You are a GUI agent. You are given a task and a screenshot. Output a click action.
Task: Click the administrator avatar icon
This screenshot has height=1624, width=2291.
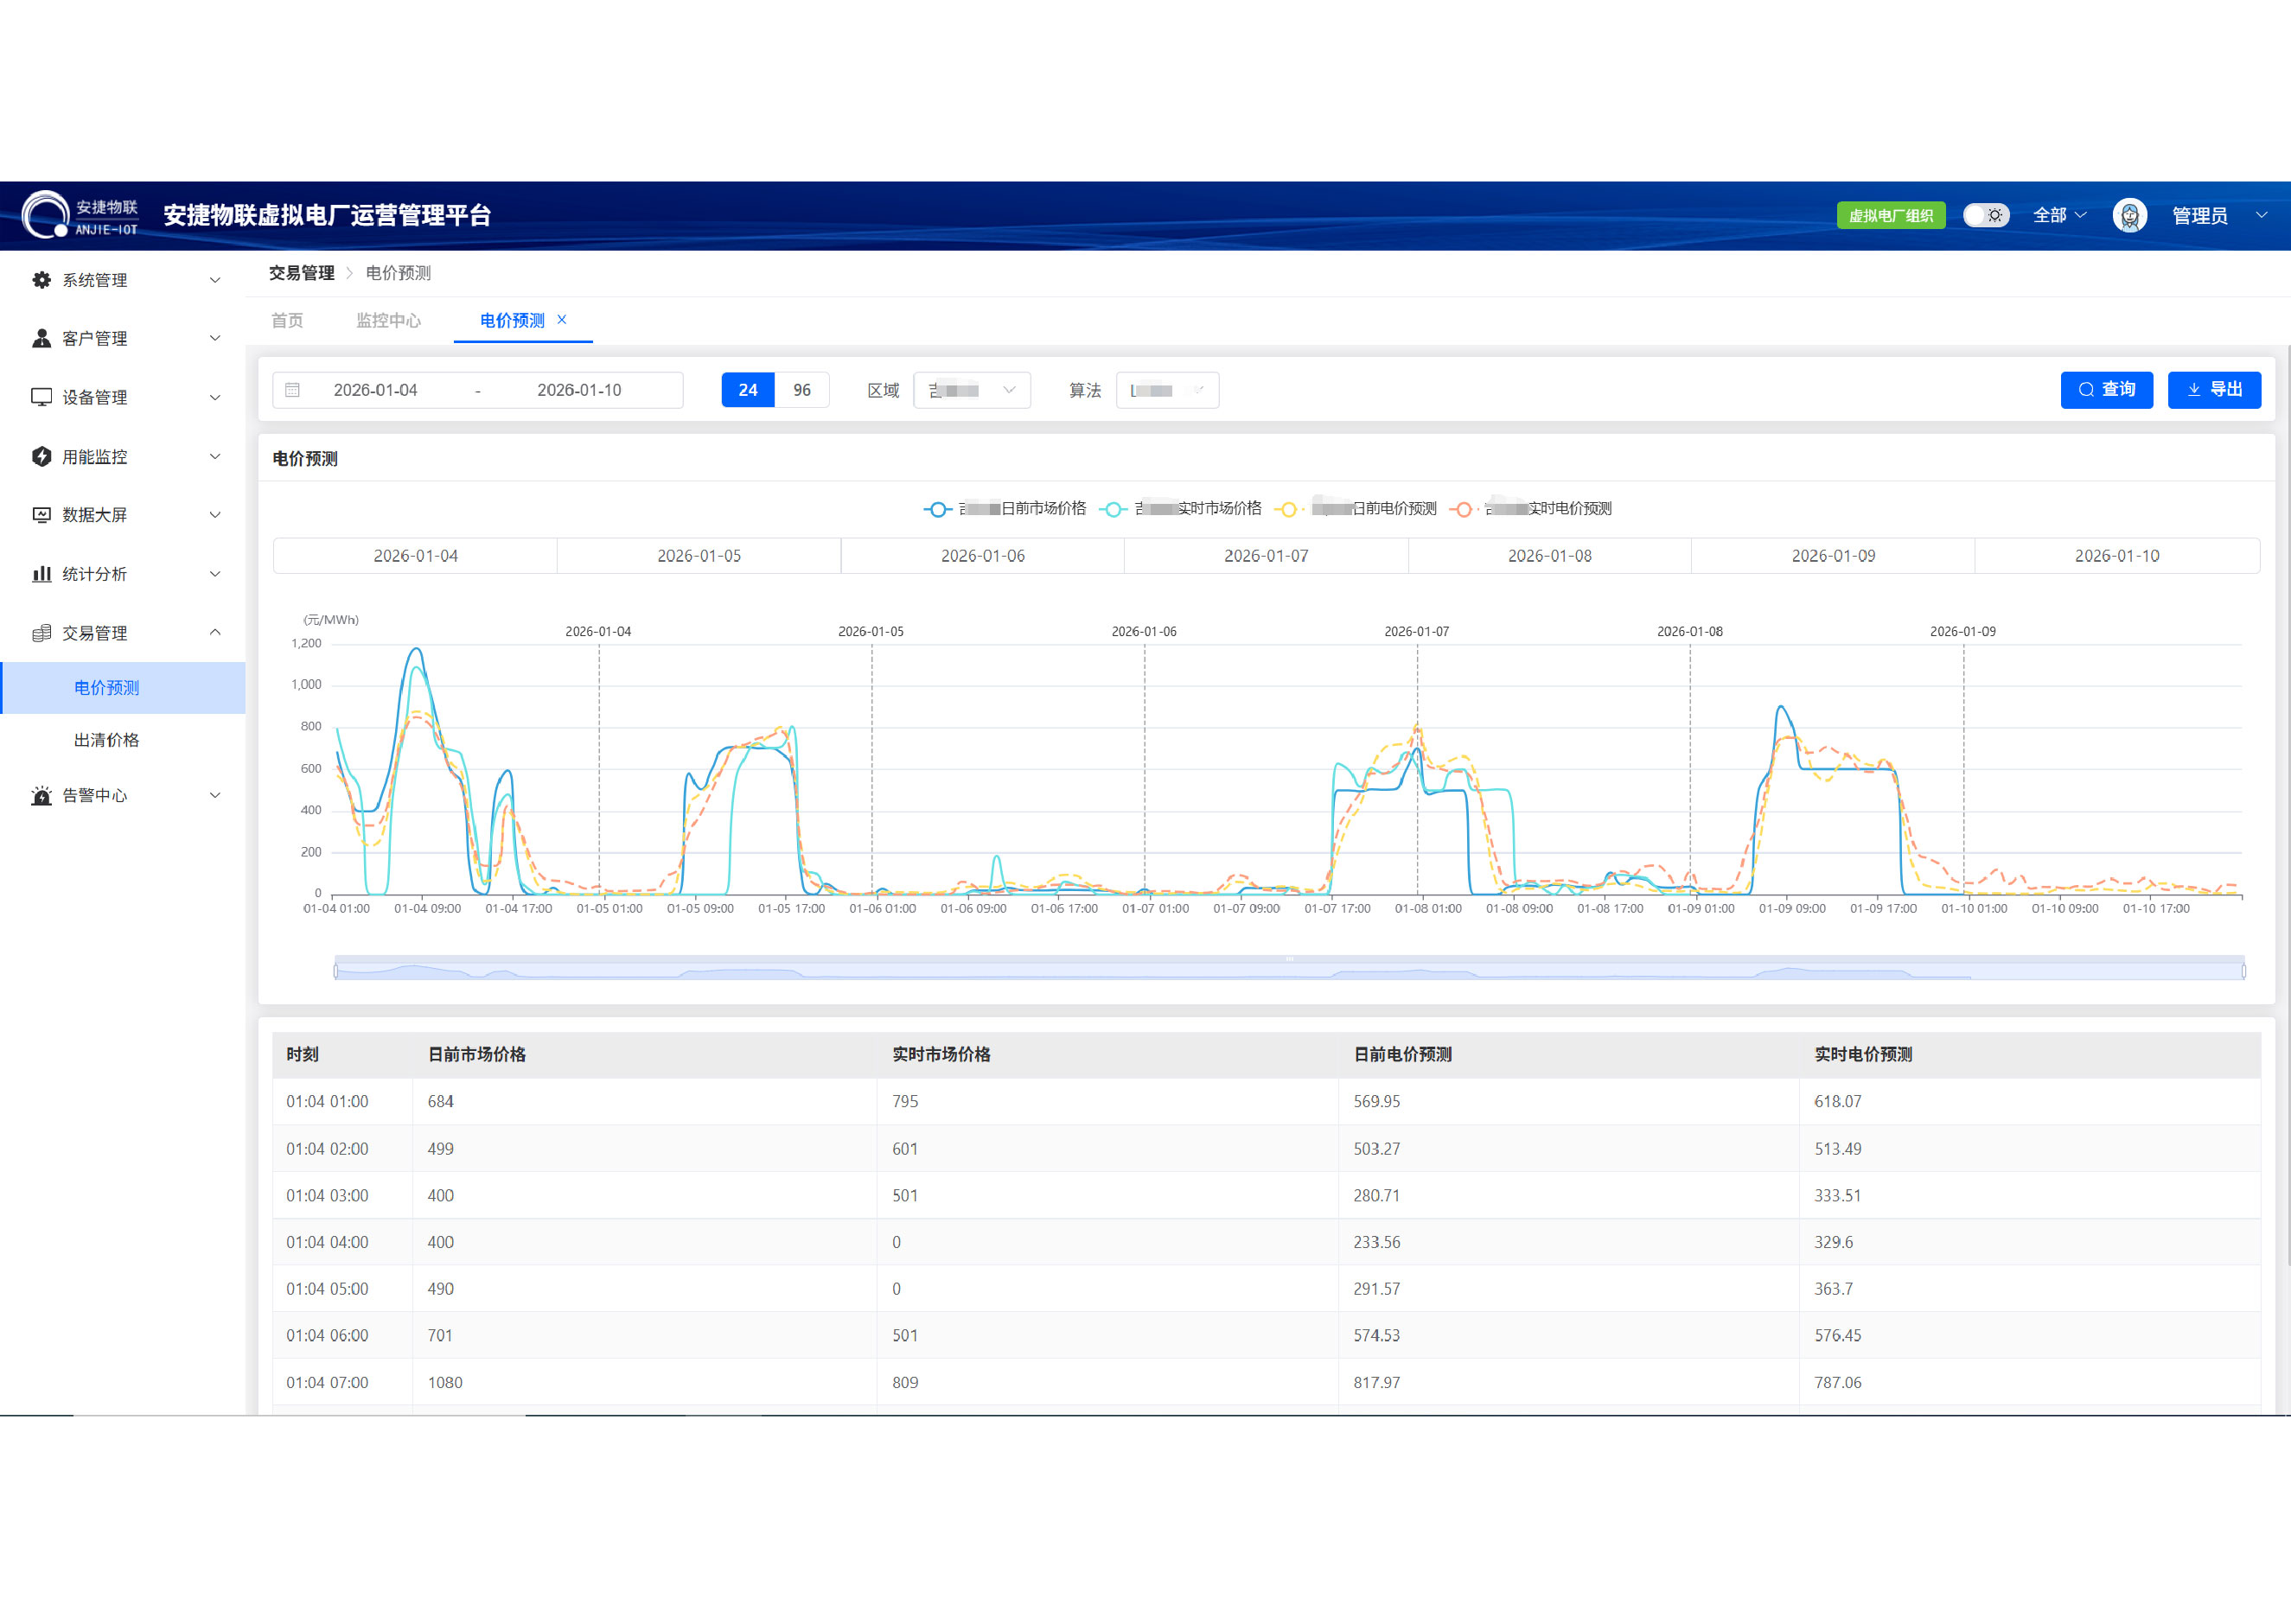pyautogui.click(x=2129, y=215)
